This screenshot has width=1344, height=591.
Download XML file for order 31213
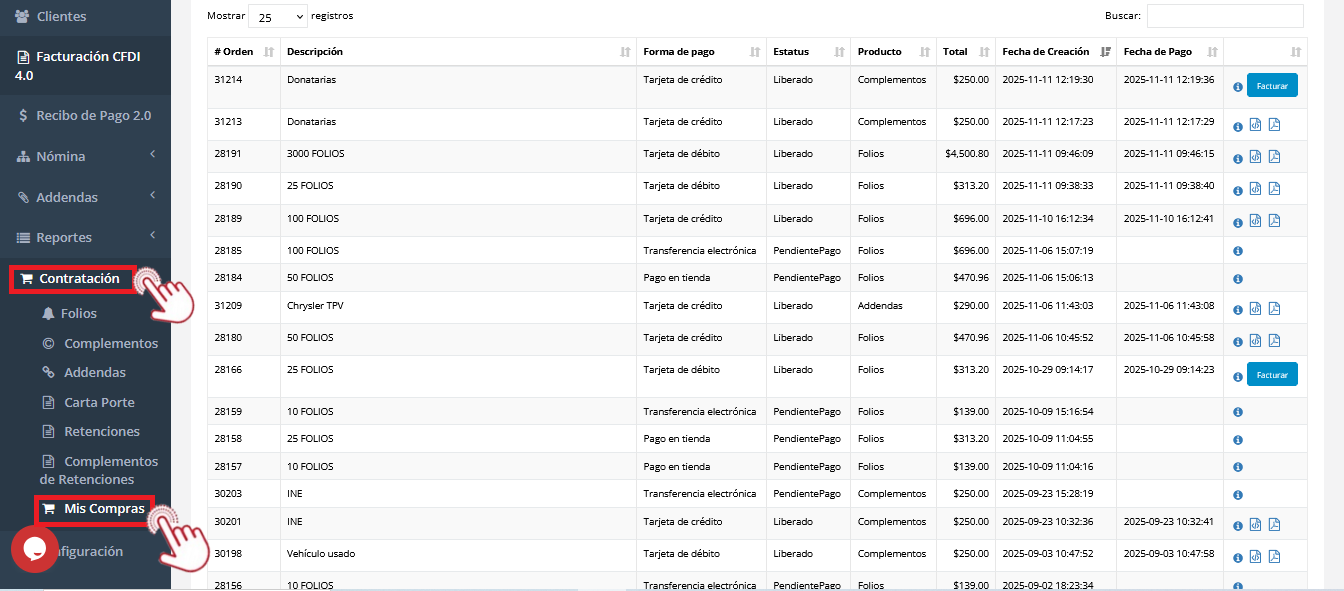pos(1256,126)
